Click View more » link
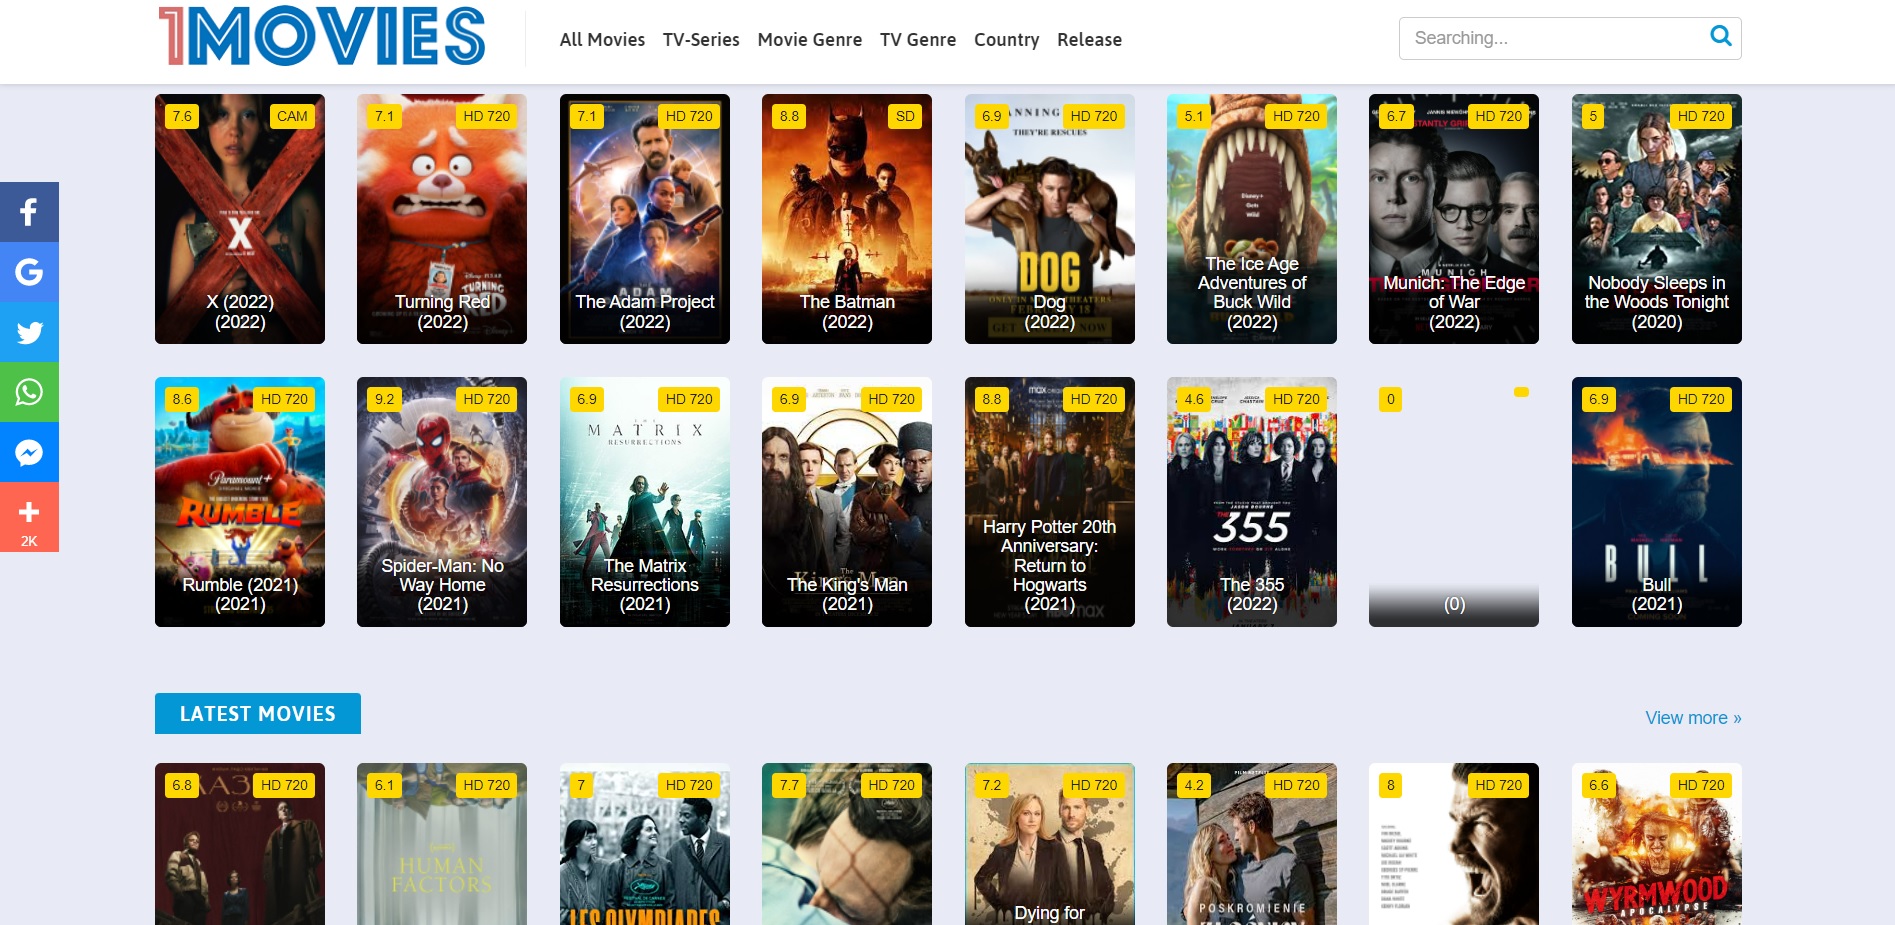The width and height of the screenshot is (1895, 925). 1693,718
